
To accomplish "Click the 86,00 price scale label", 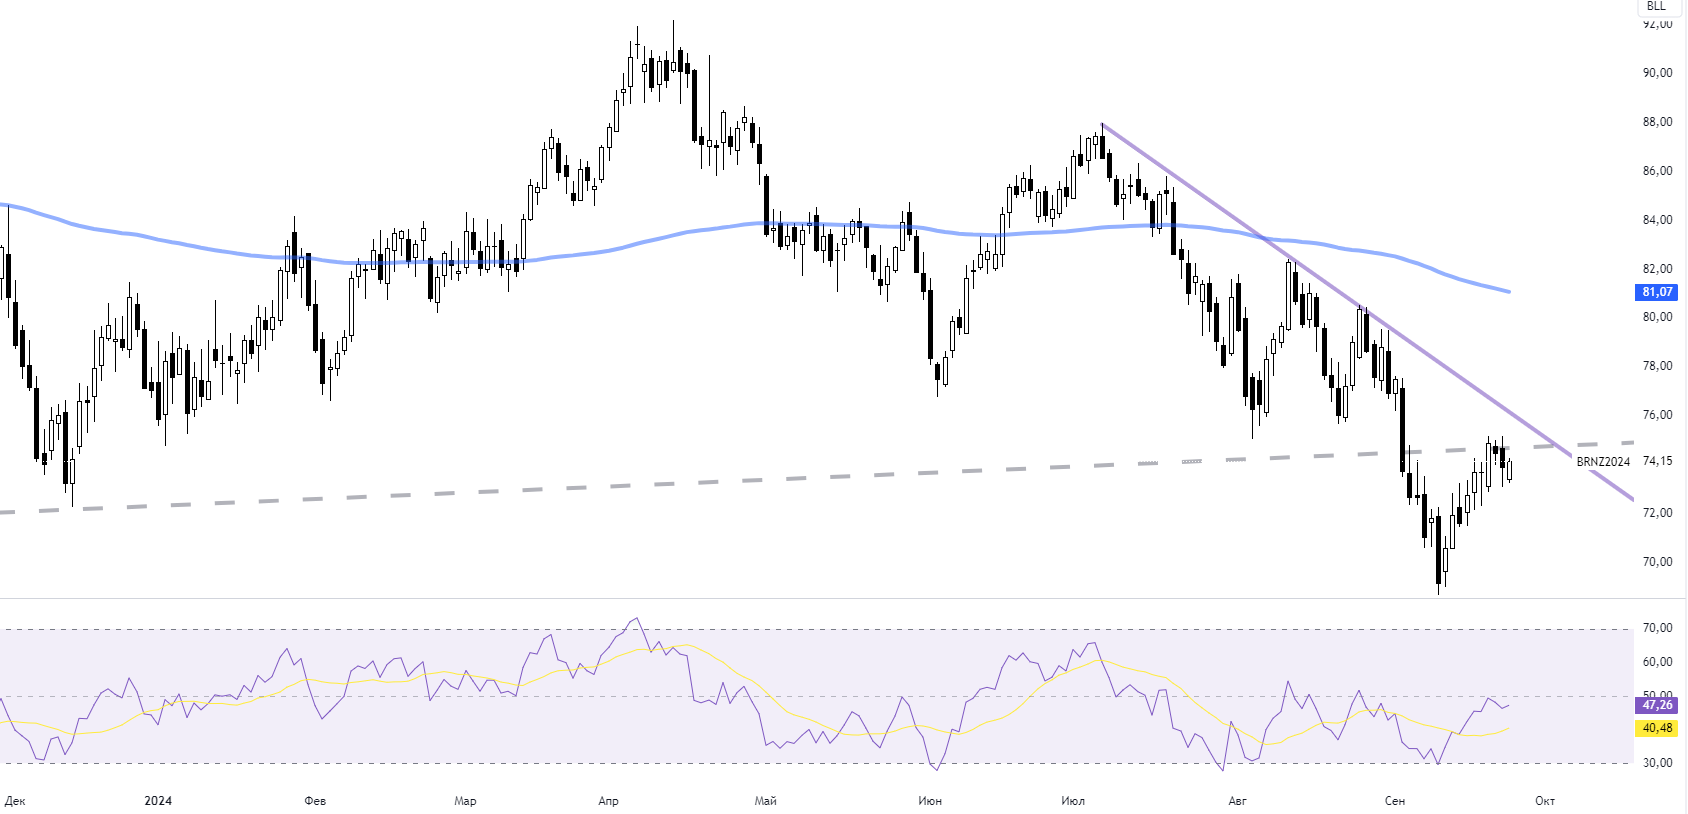I will click(x=1657, y=171).
